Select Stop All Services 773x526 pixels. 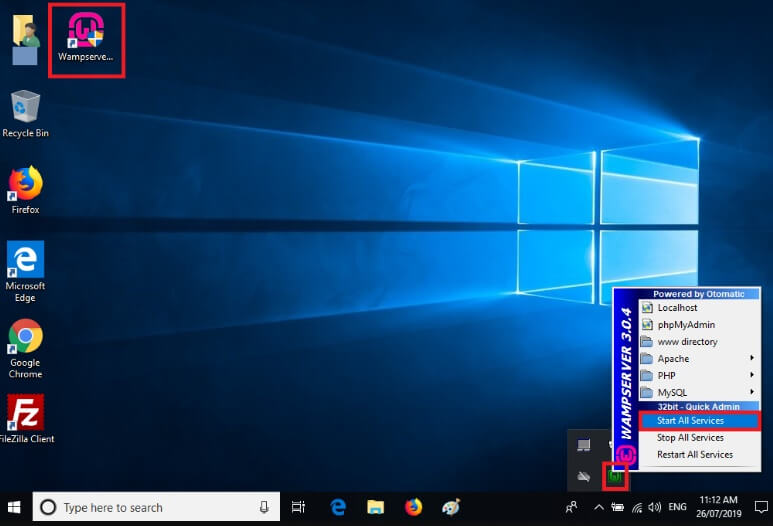click(700, 438)
